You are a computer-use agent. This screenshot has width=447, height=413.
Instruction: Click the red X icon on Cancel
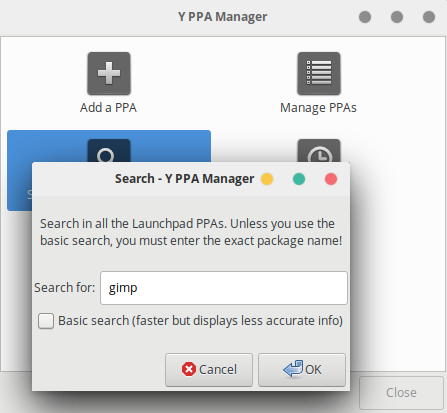click(189, 369)
